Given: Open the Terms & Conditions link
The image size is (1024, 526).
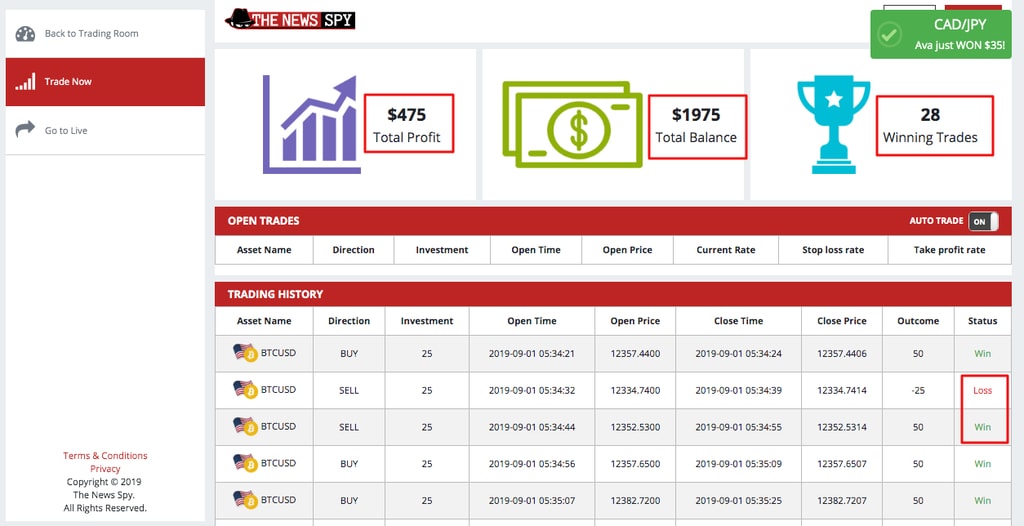Looking at the screenshot, I should point(105,456).
